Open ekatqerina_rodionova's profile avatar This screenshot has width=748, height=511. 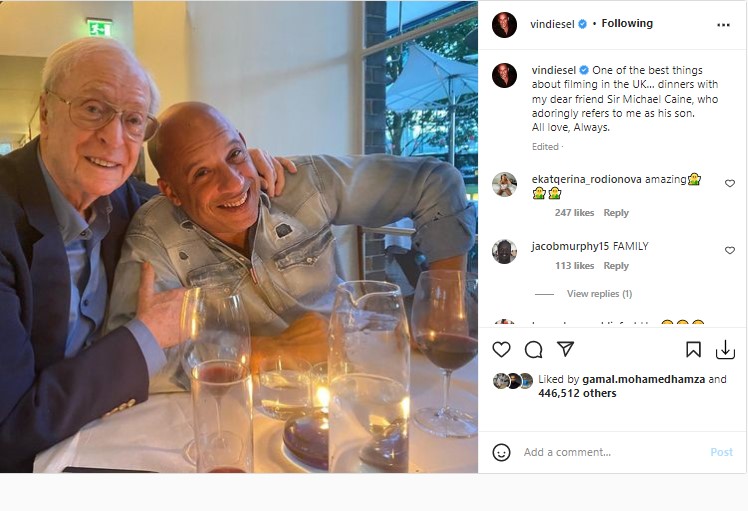pos(504,184)
